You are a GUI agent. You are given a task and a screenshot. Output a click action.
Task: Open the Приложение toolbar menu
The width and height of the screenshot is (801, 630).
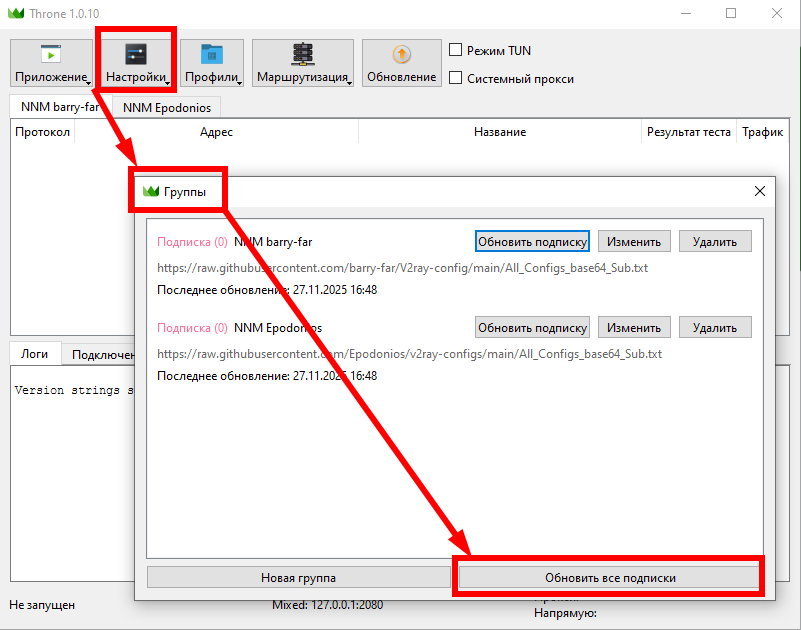tap(51, 63)
